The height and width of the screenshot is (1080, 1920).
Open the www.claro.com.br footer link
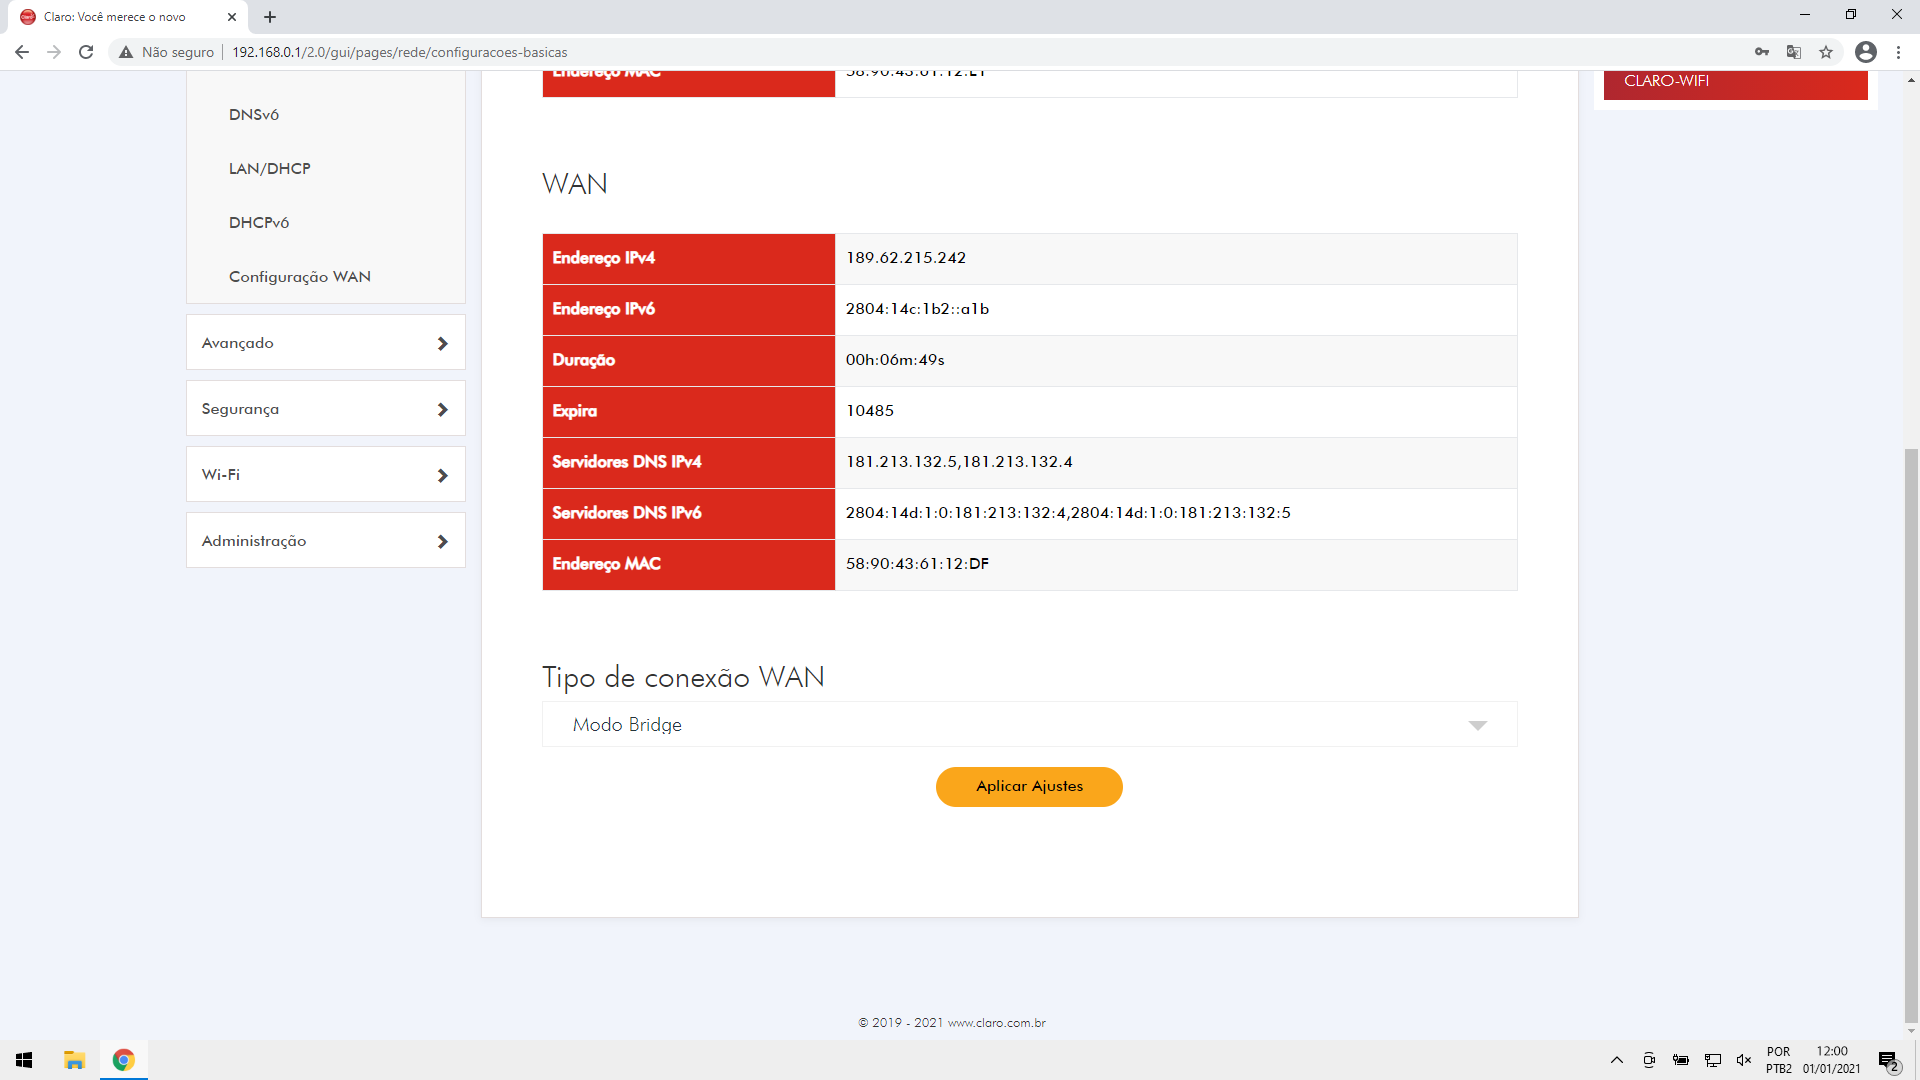(996, 1023)
